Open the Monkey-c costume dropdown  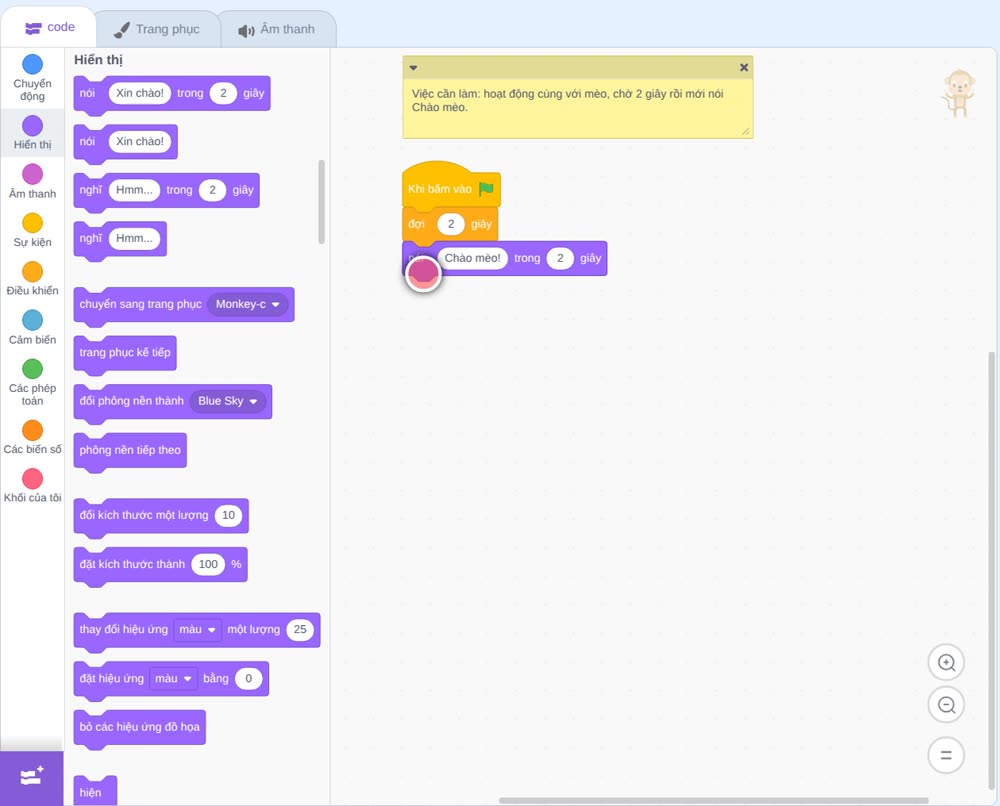247,304
